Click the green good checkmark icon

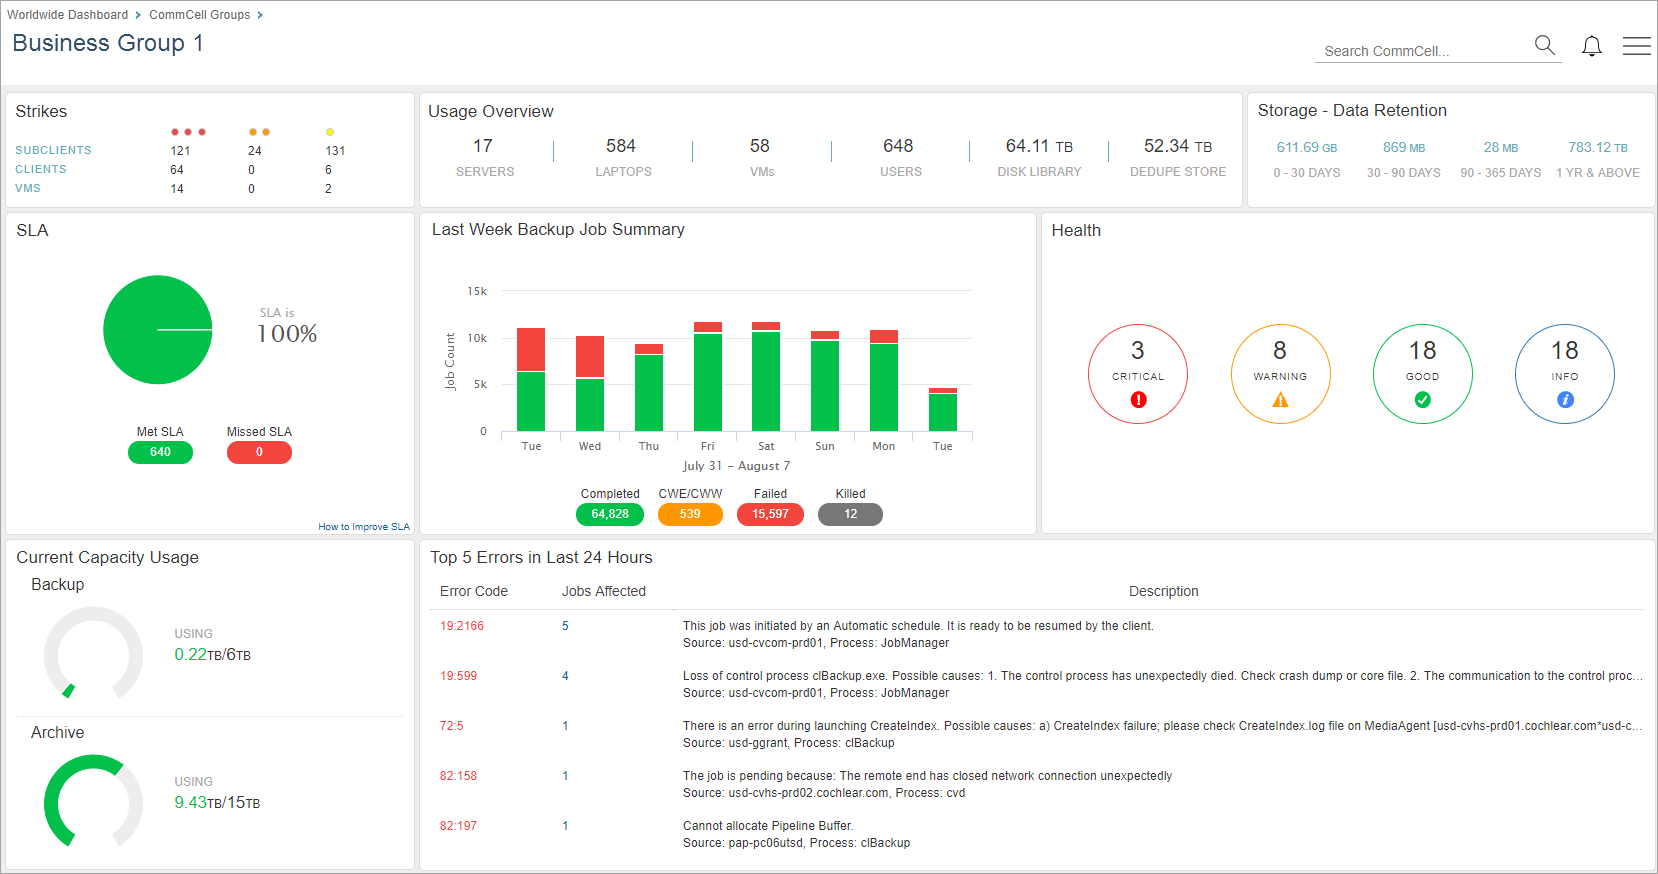tap(1422, 400)
